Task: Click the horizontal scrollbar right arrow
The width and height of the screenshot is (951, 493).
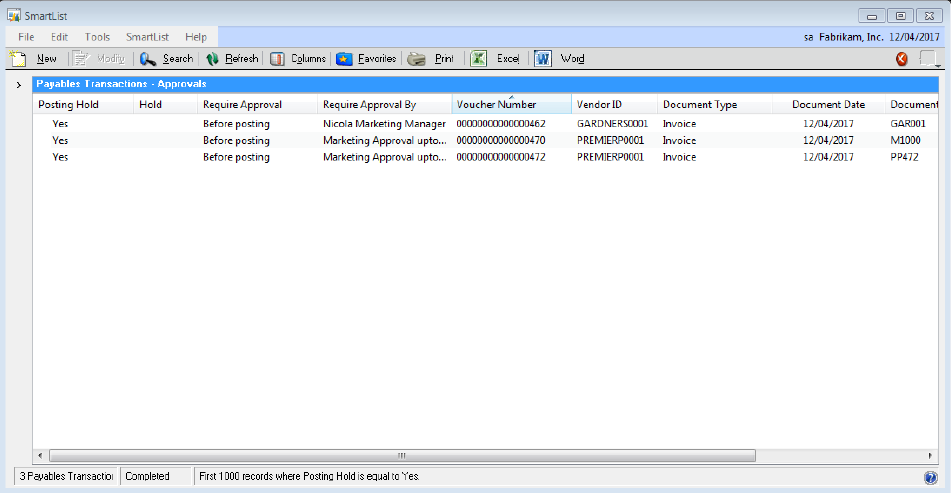Action: (x=931, y=455)
